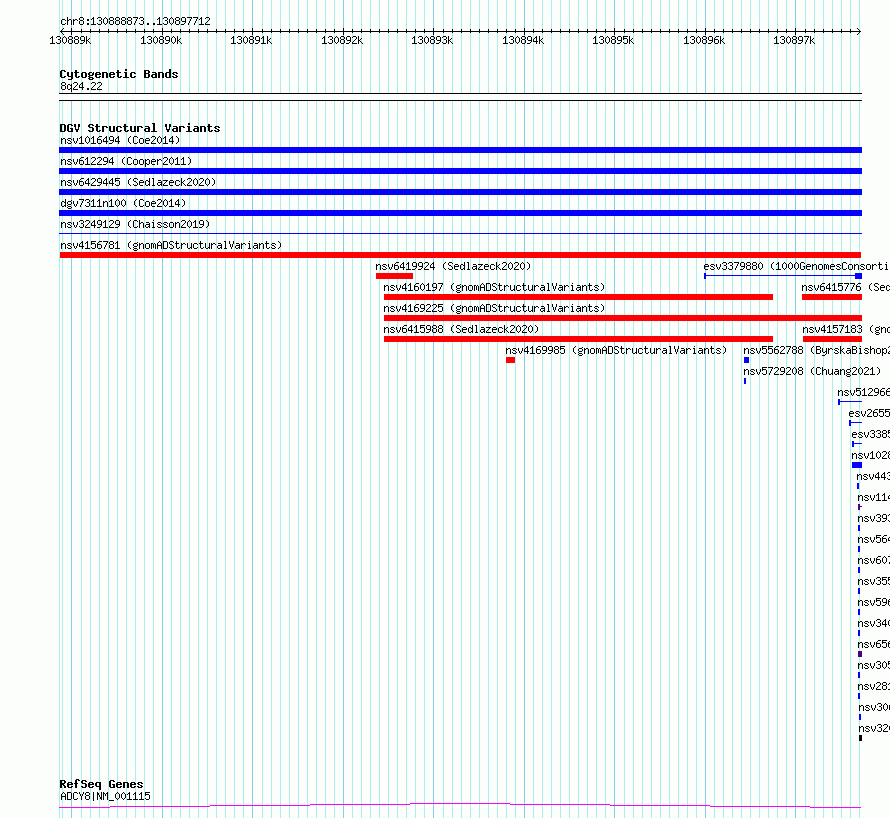Click the chr8:130888873..130897712 coordinate label
This screenshot has width=890, height=818.
(x=135, y=21)
